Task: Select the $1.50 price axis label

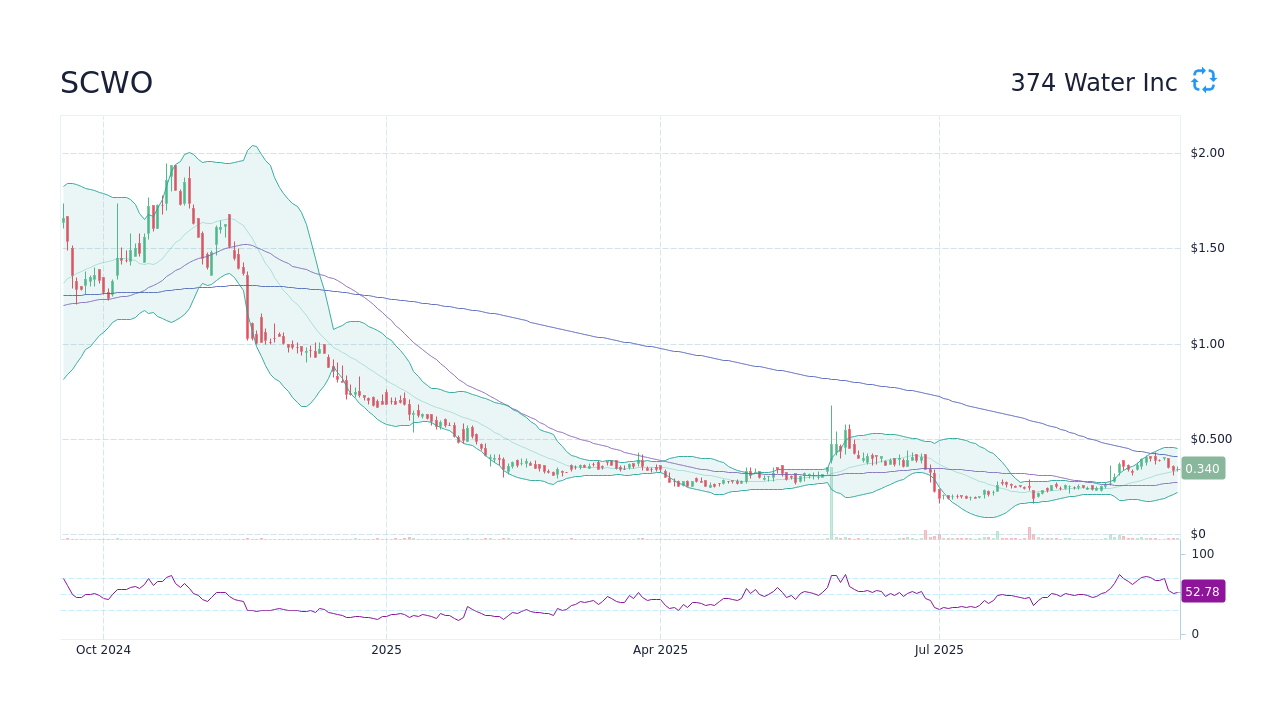Action: (1206, 248)
